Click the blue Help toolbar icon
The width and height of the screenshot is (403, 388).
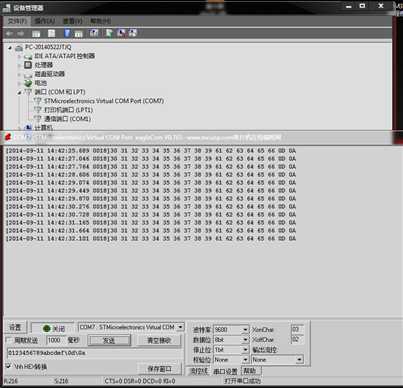pos(67,33)
